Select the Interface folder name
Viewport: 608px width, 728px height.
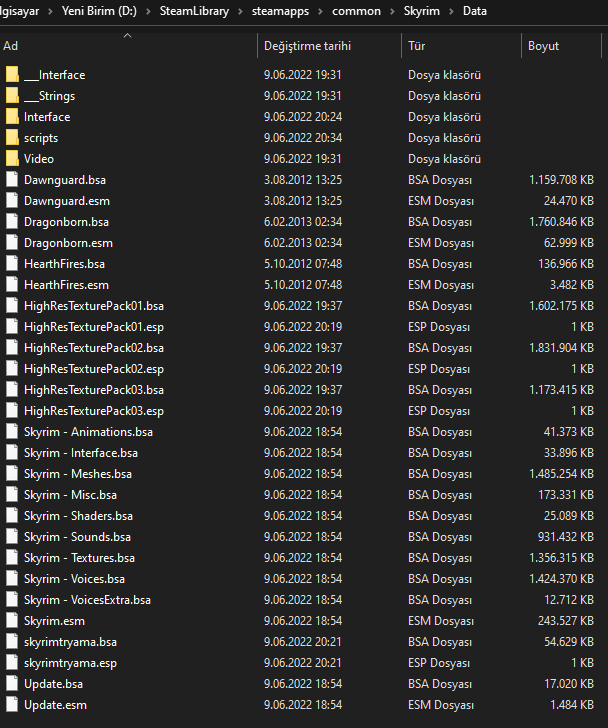click(x=47, y=117)
